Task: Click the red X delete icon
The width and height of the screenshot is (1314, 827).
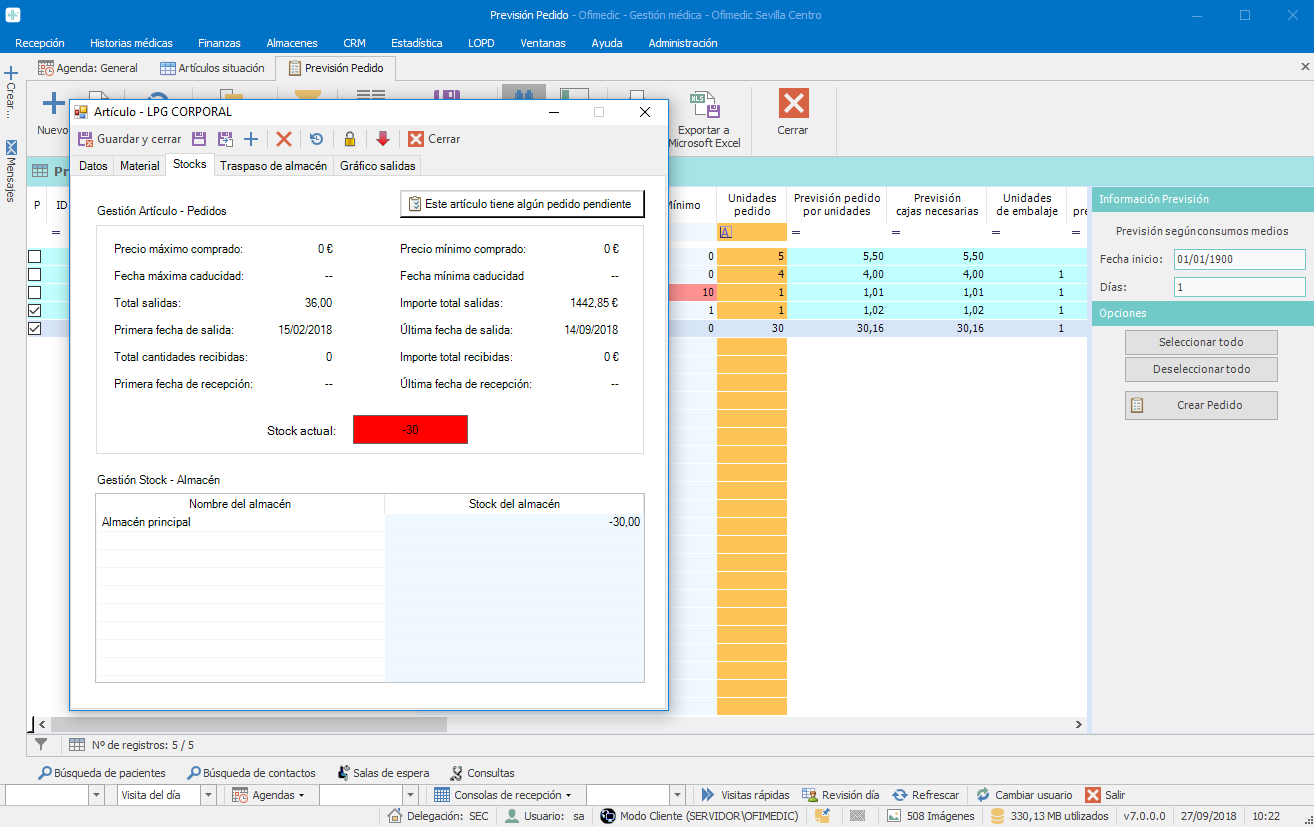Action: point(284,139)
